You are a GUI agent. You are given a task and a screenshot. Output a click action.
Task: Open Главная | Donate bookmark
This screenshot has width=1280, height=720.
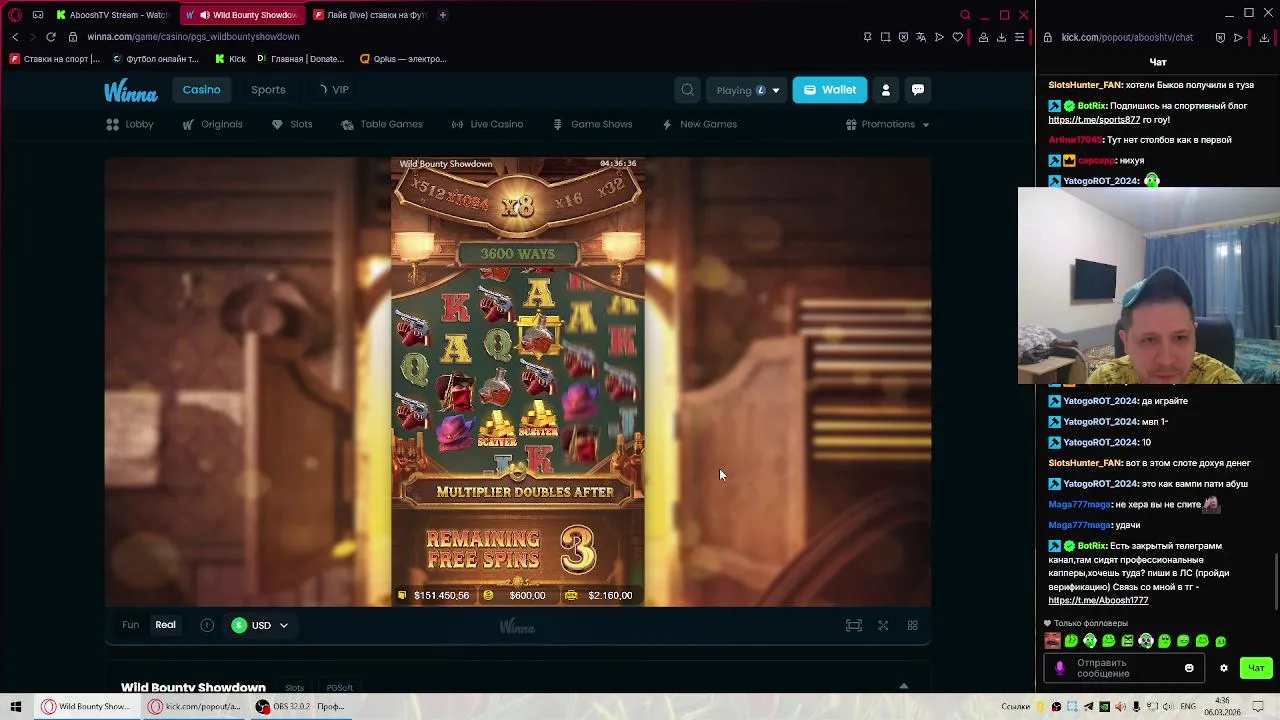click(300, 59)
